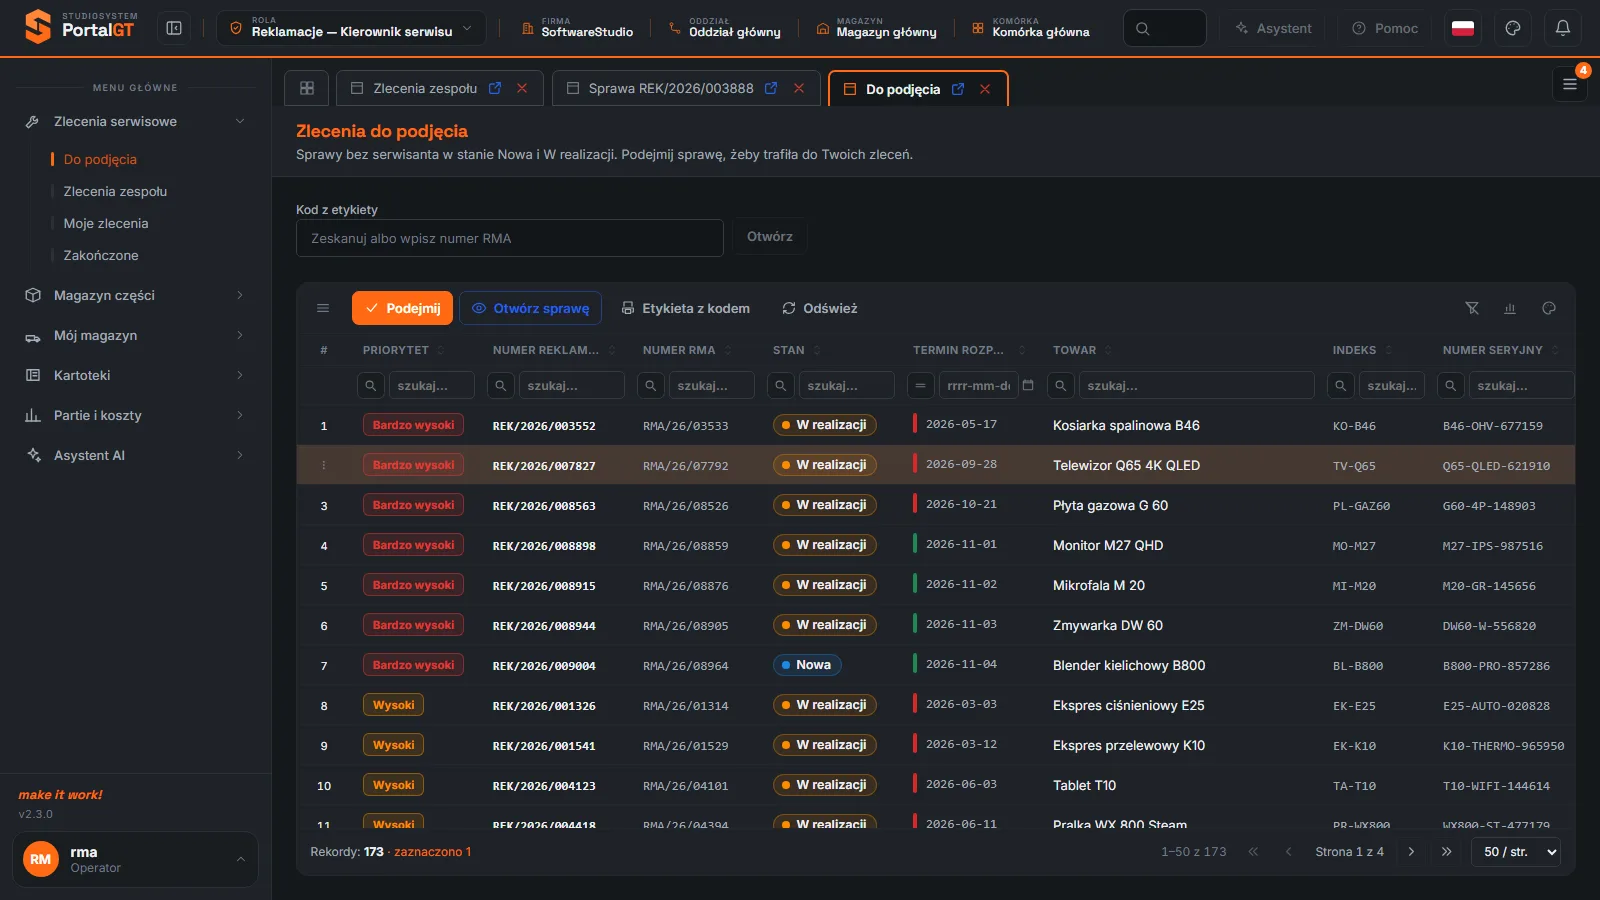Switch to the Zlecenia zespołu tab
The width and height of the screenshot is (1600, 900).
425,88
